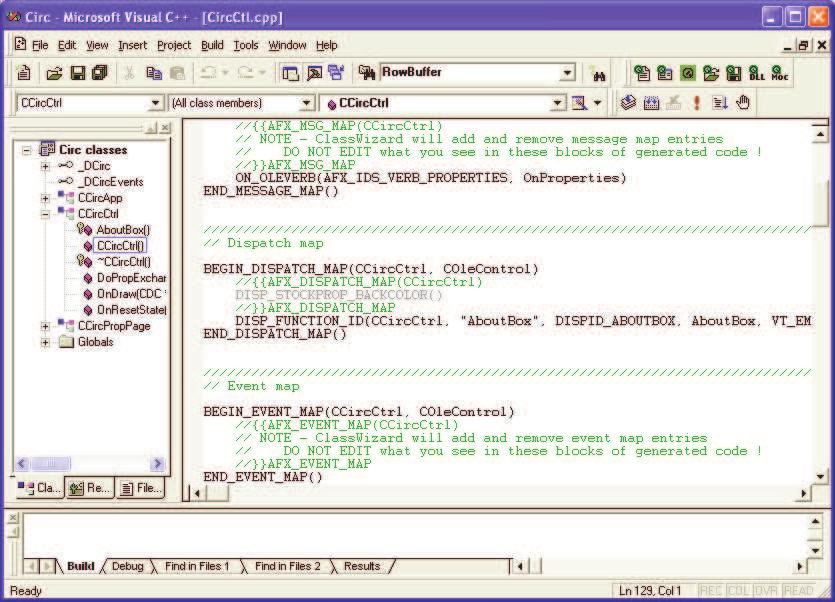The image size is (835, 602).
Task: Toggle the Workspace window icon
Action: pyautogui.click(x=290, y=73)
